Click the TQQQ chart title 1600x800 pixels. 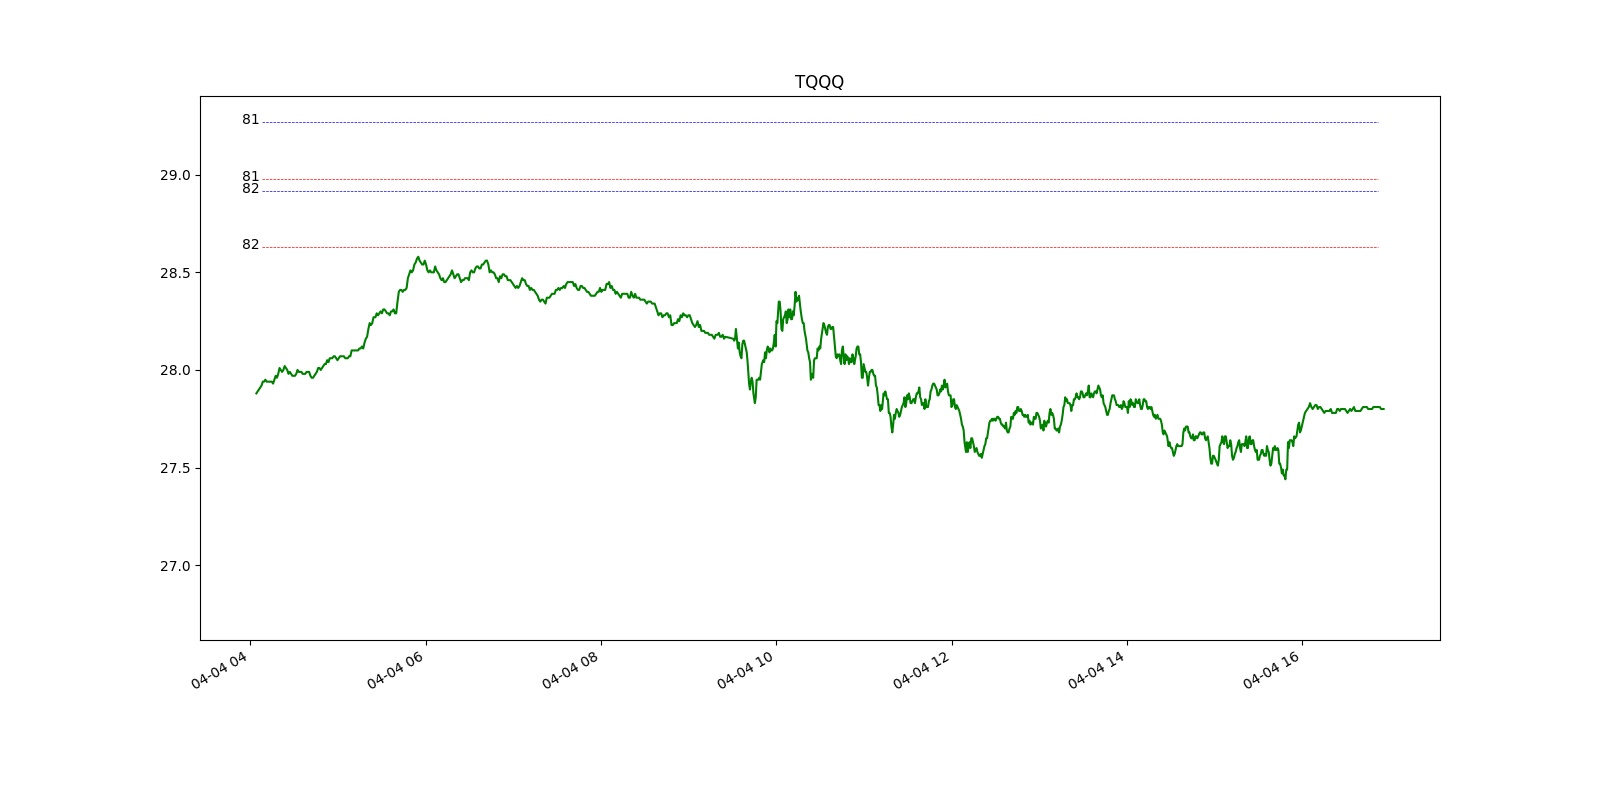(x=819, y=82)
